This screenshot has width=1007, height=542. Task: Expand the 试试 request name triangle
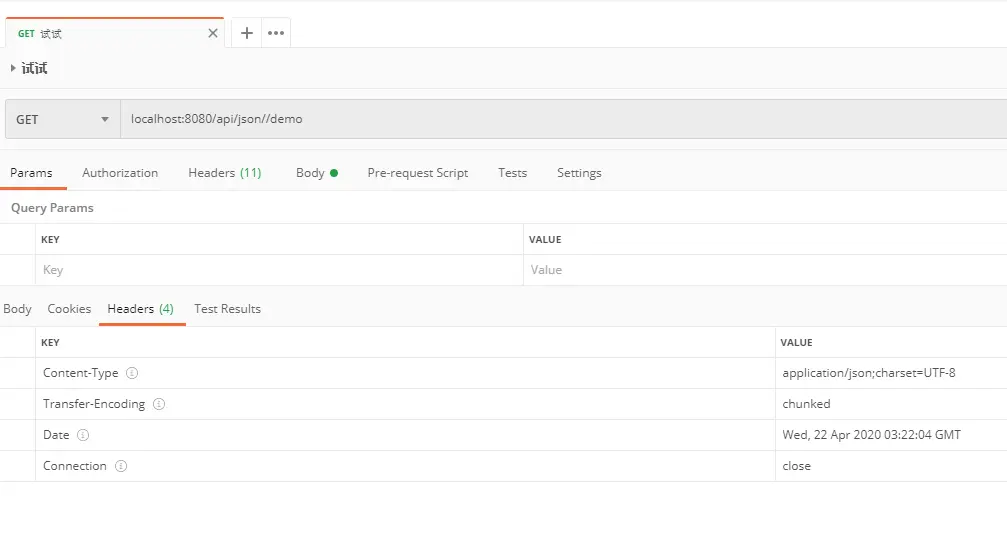point(13,68)
